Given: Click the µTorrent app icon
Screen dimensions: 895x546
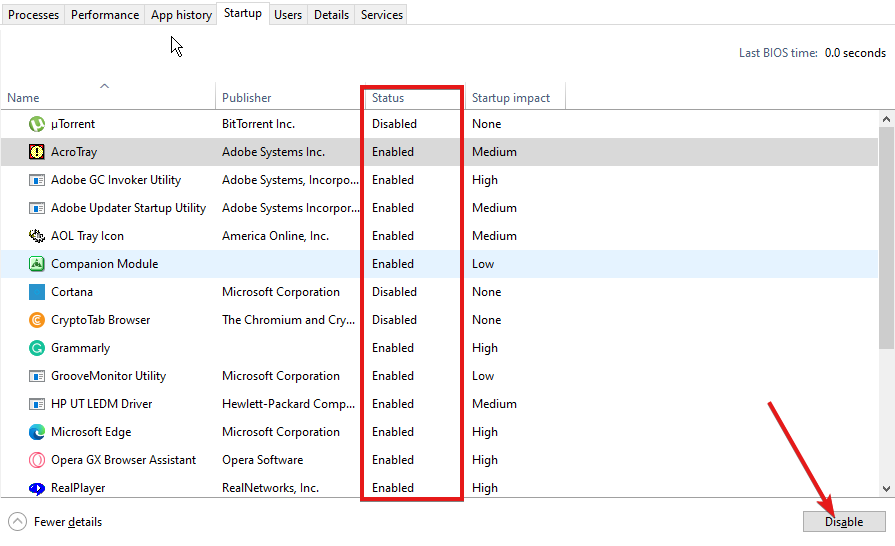Looking at the screenshot, I should (37, 124).
